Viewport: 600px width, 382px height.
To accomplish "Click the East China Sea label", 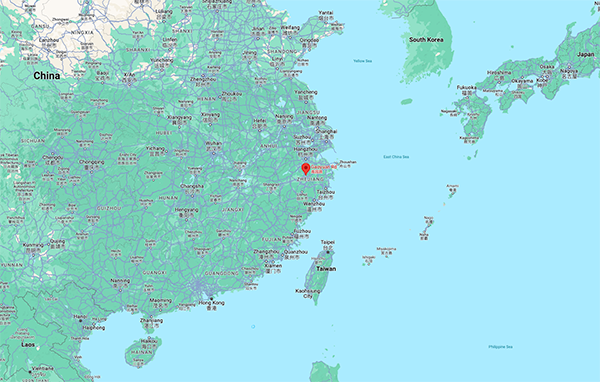I will pos(396,157).
